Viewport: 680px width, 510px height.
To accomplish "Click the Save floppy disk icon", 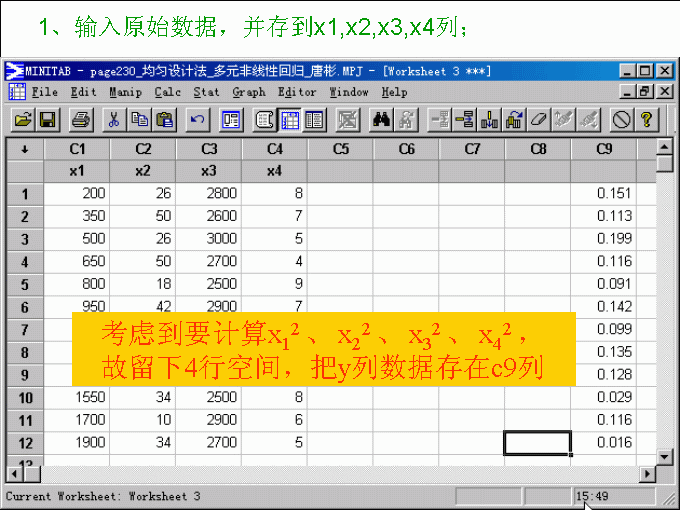I will click(47, 120).
